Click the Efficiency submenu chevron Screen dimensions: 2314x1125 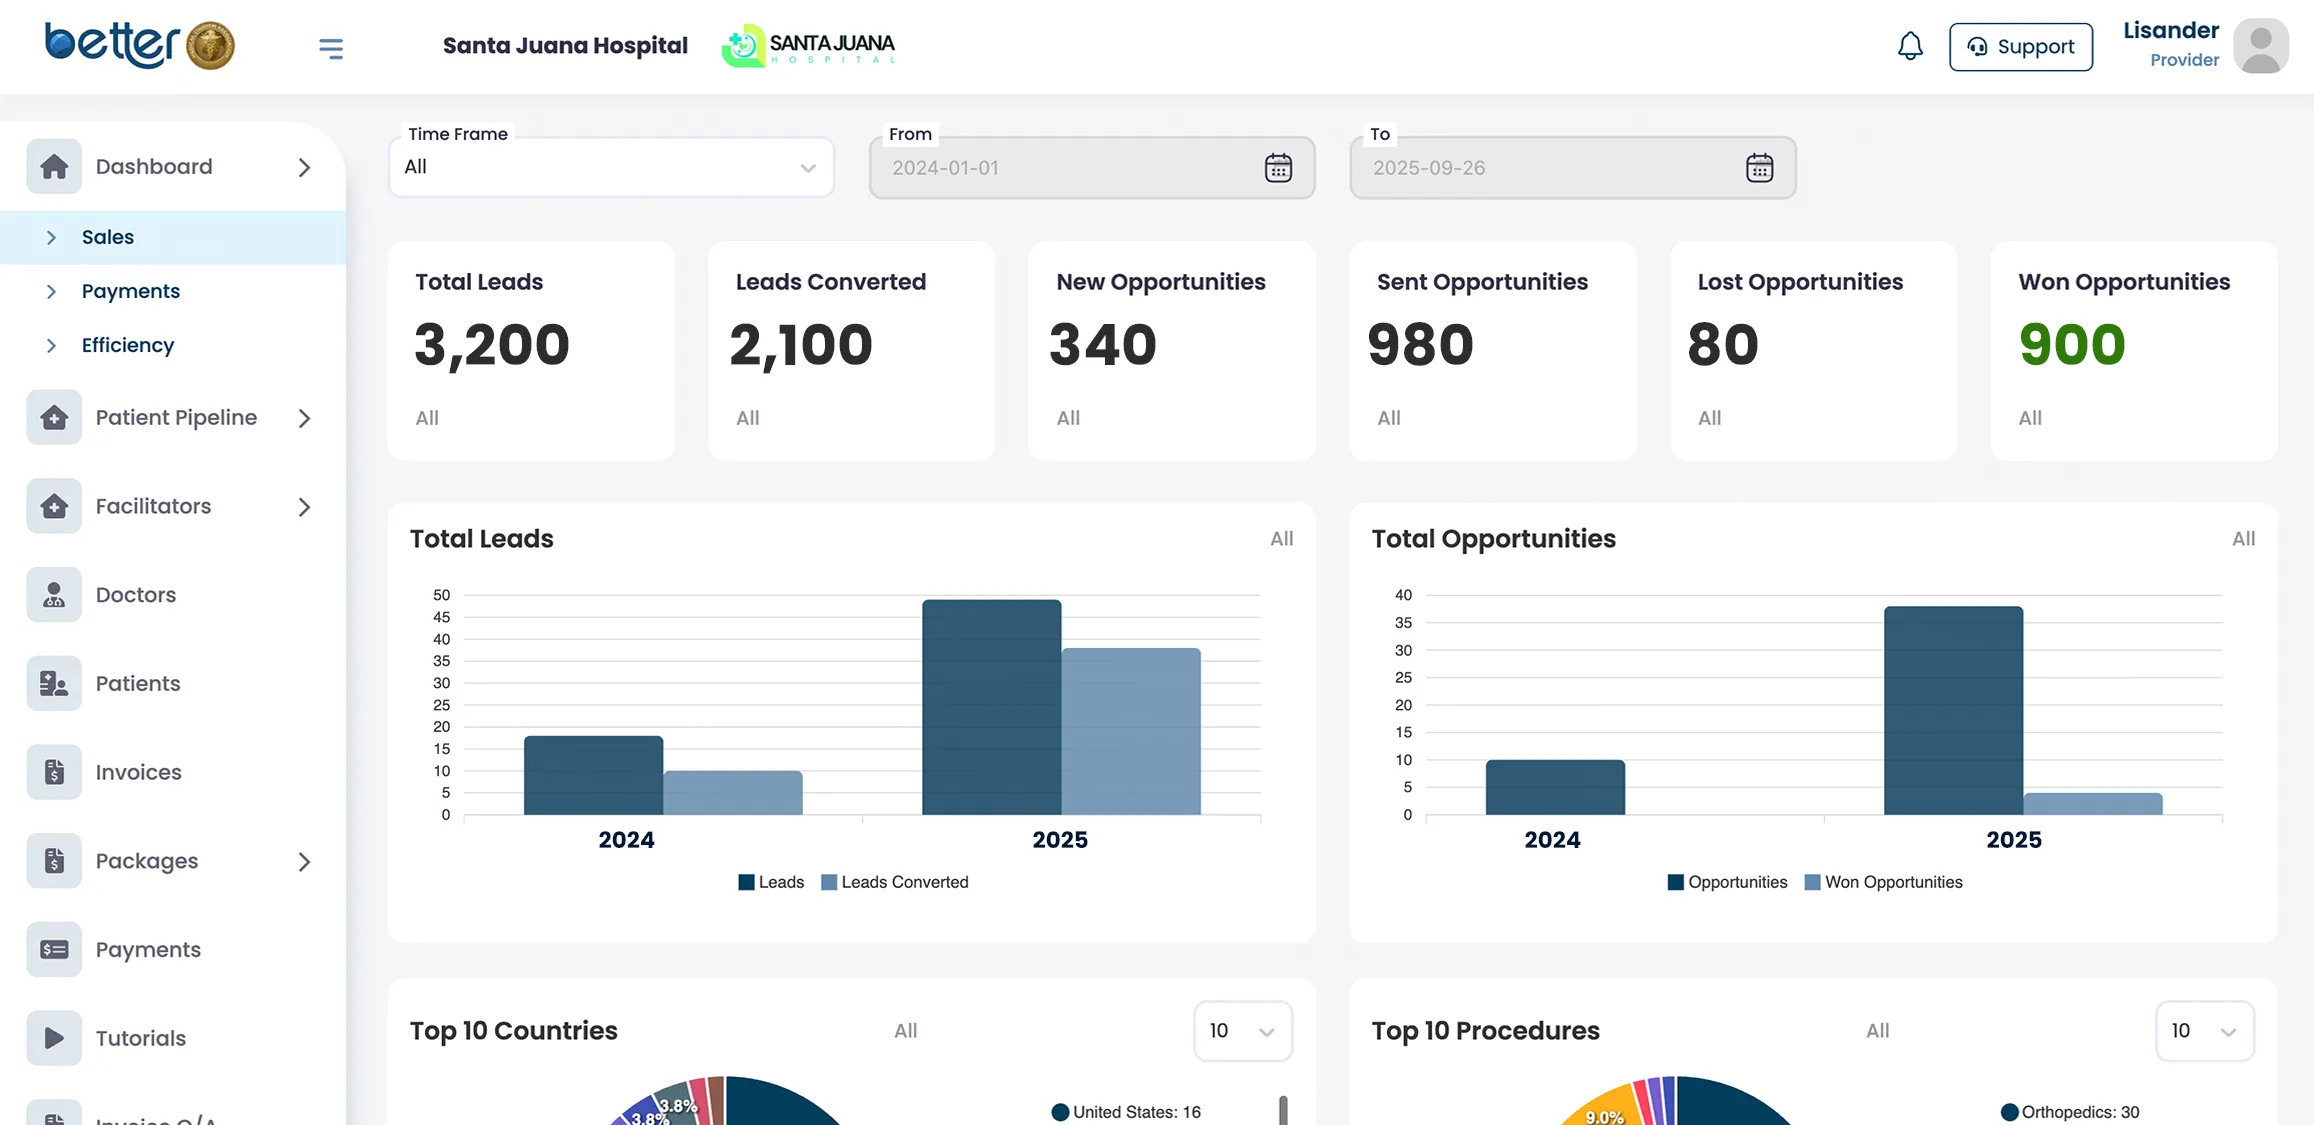[x=51, y=345]
